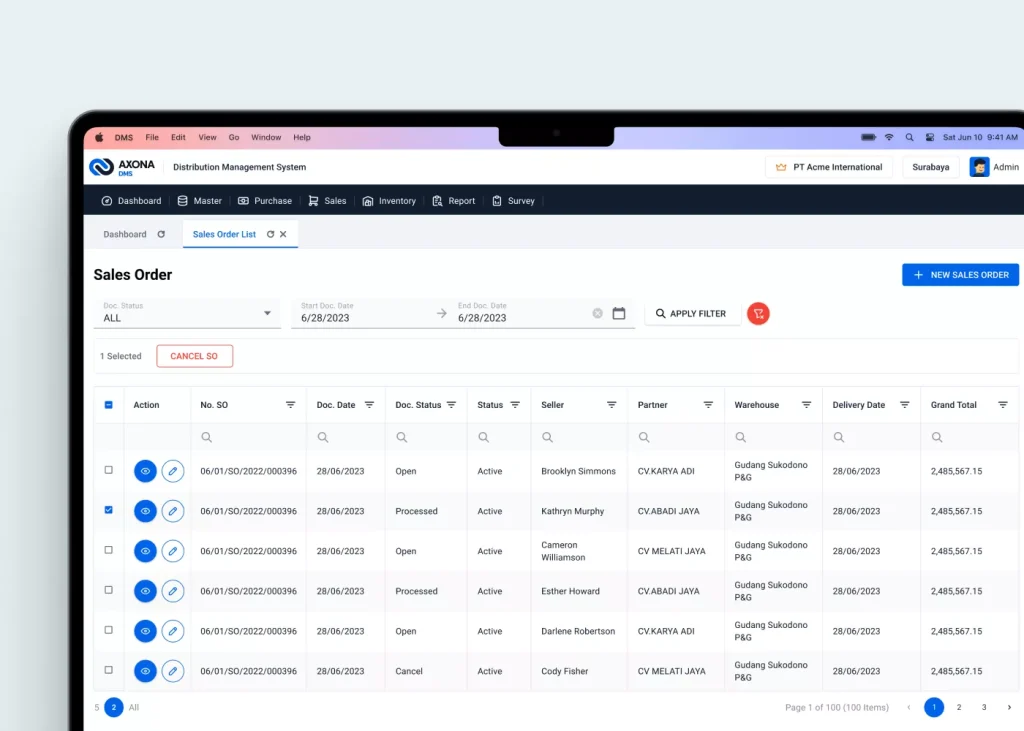The height and width of the screenshot is (731, 1024).
Task: Click the Seller column search field
Action: pos(580,437)
